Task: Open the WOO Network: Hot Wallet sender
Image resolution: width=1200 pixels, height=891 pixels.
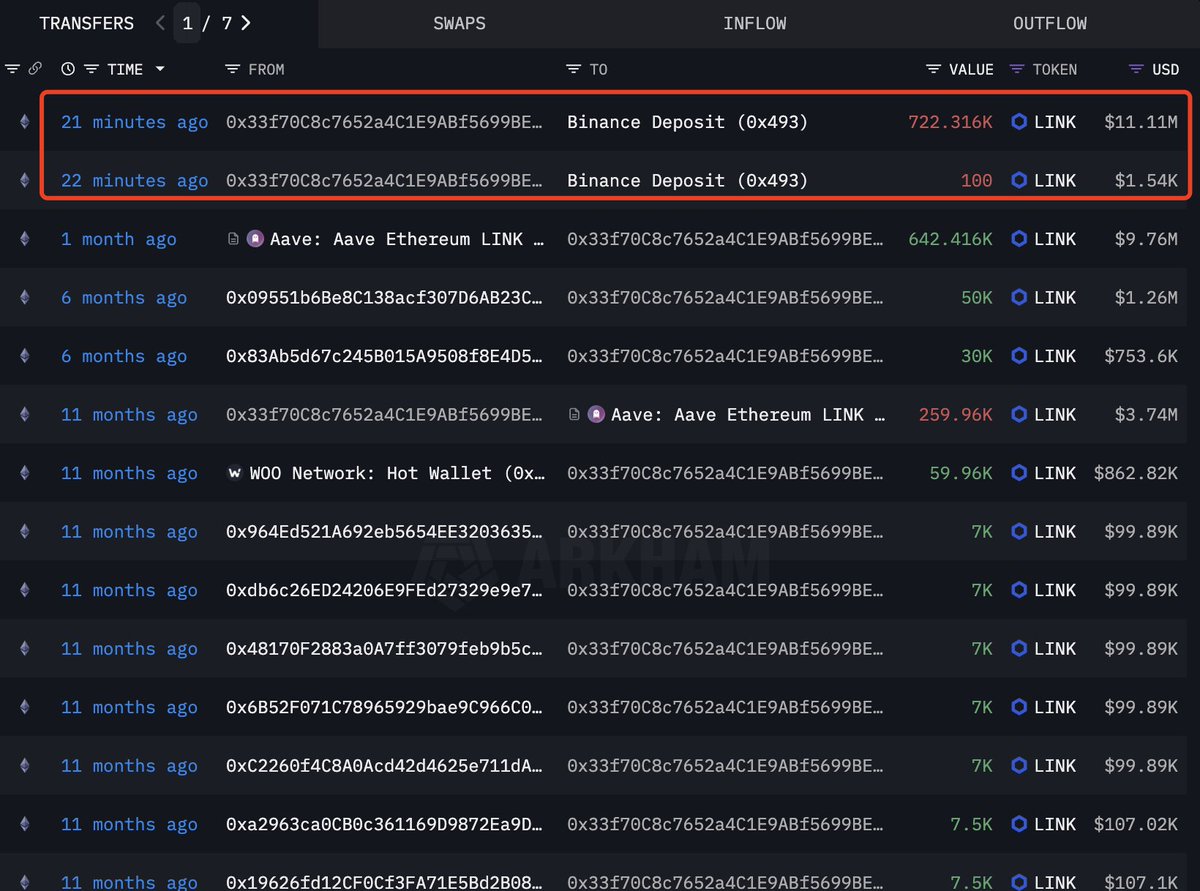Action: [x=398, y=473]
